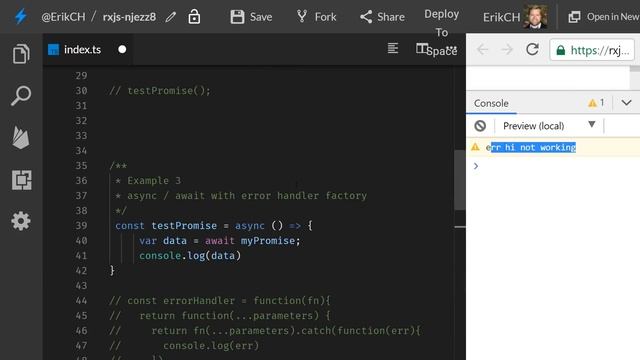Click the StackBlitz lightning bolt logo

click(20, 17)
